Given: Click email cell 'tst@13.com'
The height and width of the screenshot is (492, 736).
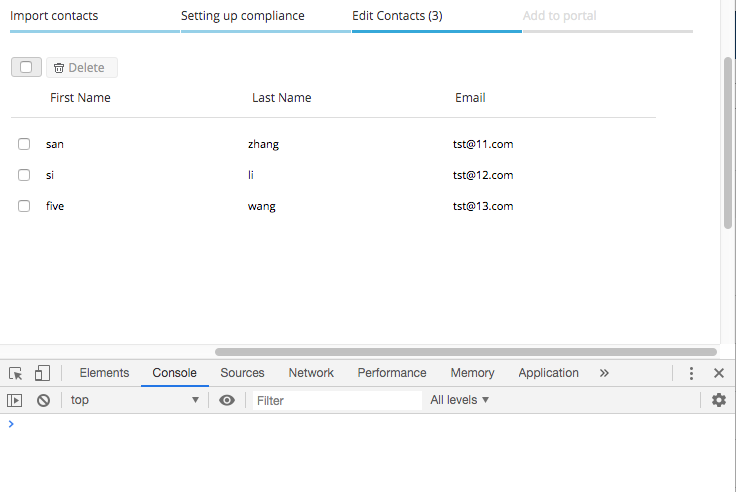Looking at the screenshot, I should coord(483,206).
